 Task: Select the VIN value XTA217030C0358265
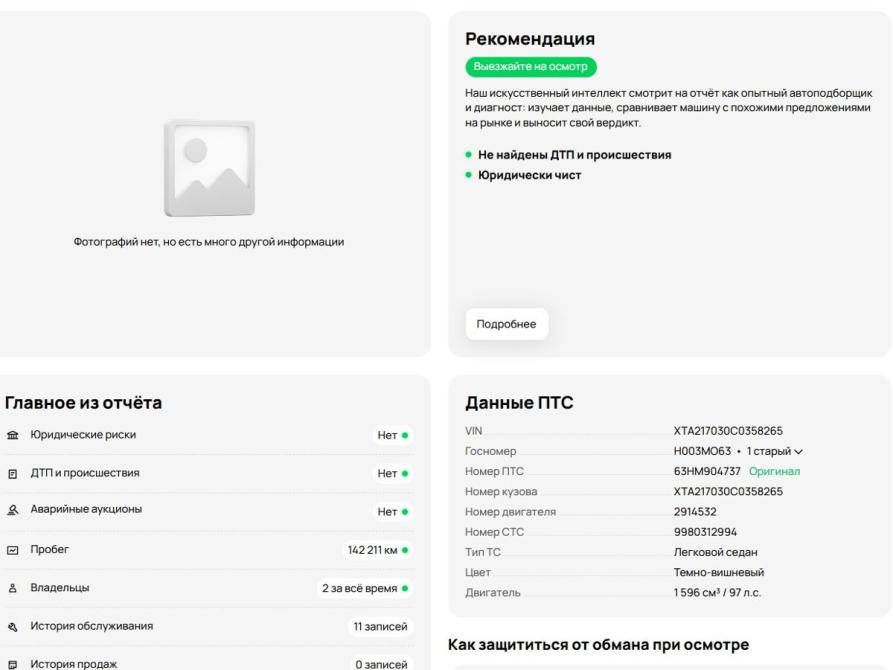(x=728, y=431)
